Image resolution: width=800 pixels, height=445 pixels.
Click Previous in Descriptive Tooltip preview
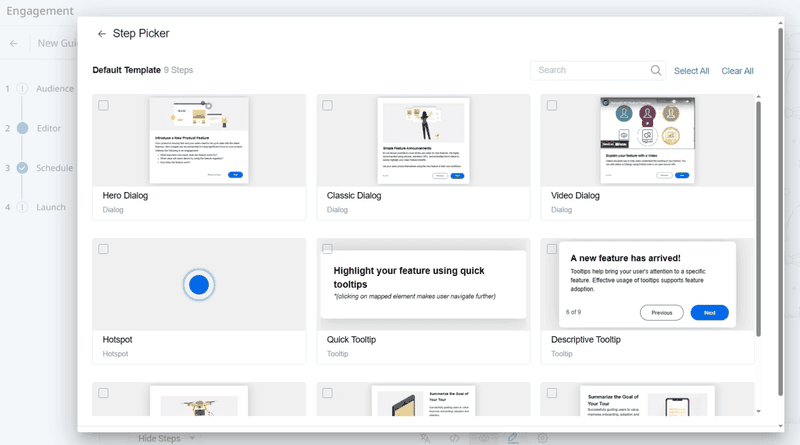coord(662,313)
